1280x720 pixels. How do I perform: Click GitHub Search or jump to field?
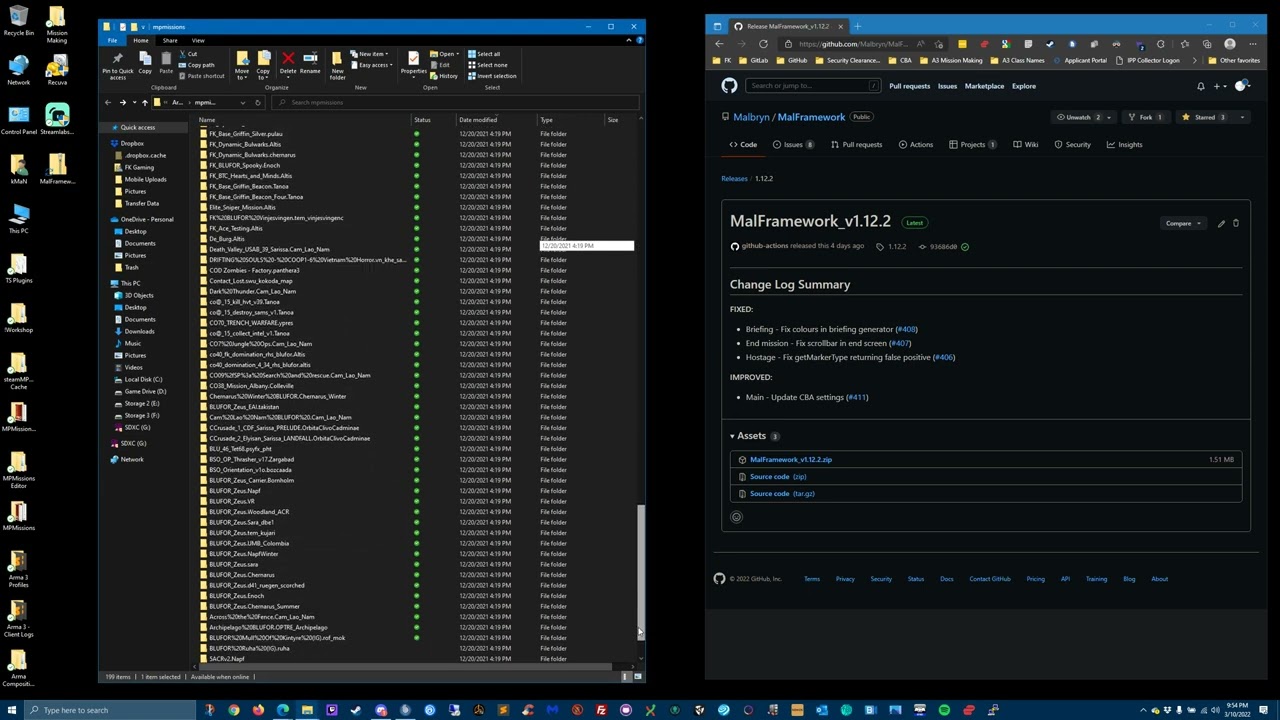(x=813, y=86)
